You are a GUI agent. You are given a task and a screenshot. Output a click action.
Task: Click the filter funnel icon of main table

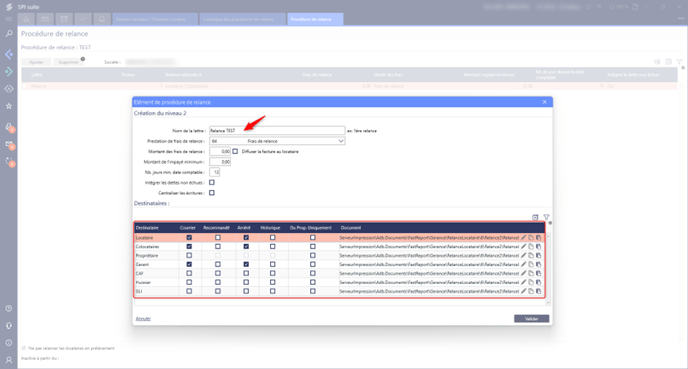pyautogui.click(x=679, y=62)
